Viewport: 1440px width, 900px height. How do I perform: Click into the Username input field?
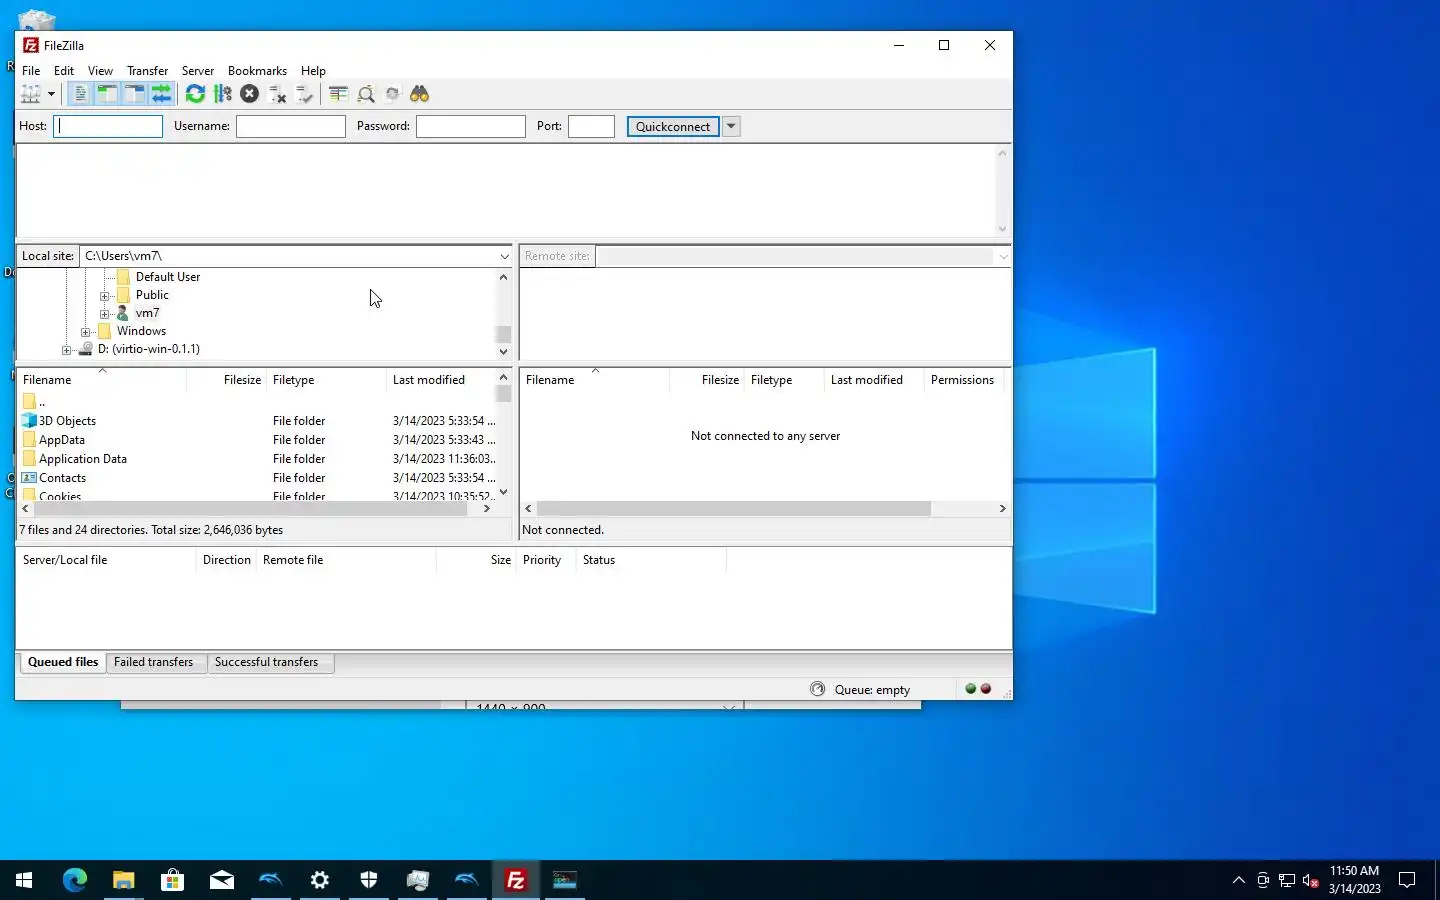click(x=291, y=126)
